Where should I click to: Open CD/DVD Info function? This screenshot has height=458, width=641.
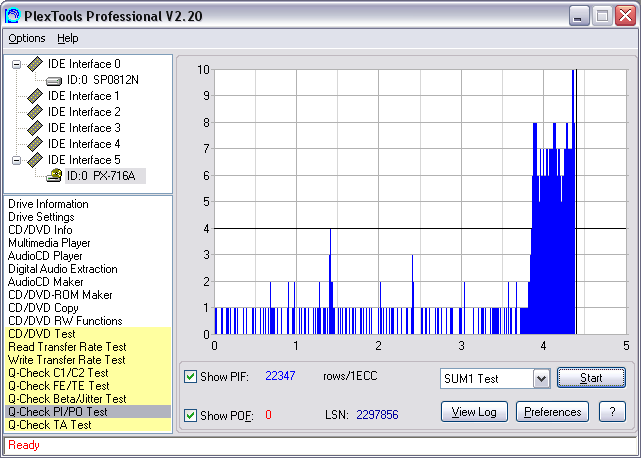[x=40, y=230]
